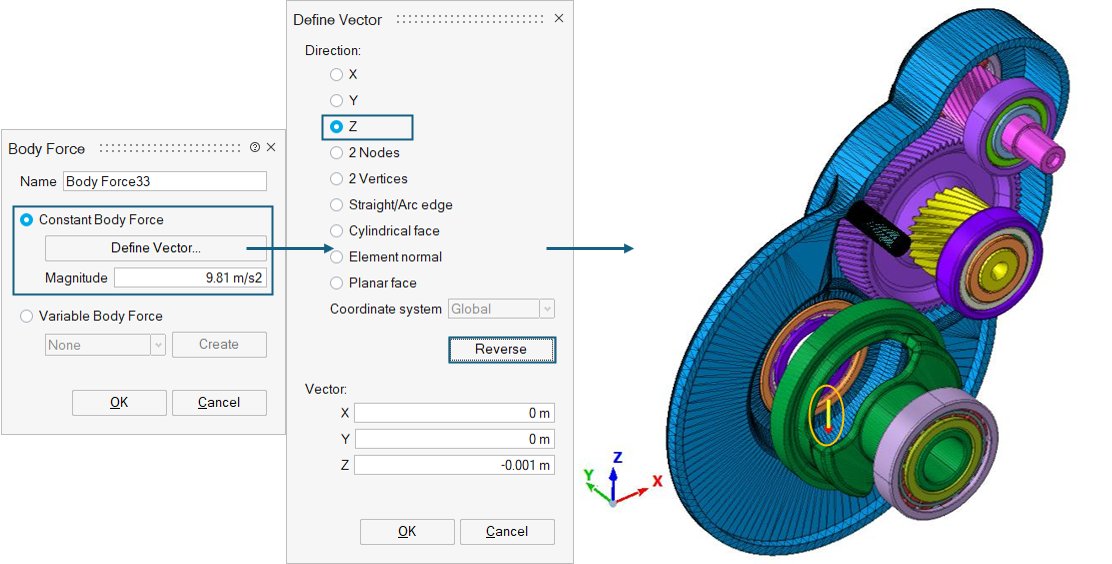
Task: Select the X direction radio button
Action: click(336, 74)
